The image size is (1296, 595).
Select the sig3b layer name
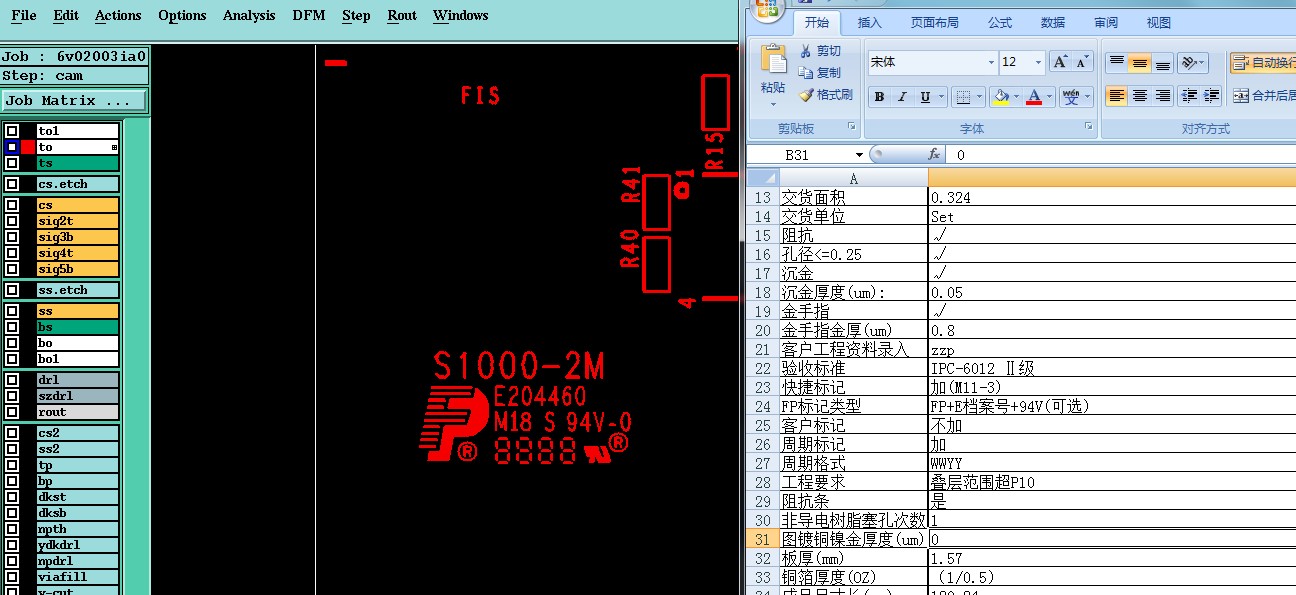77,237
